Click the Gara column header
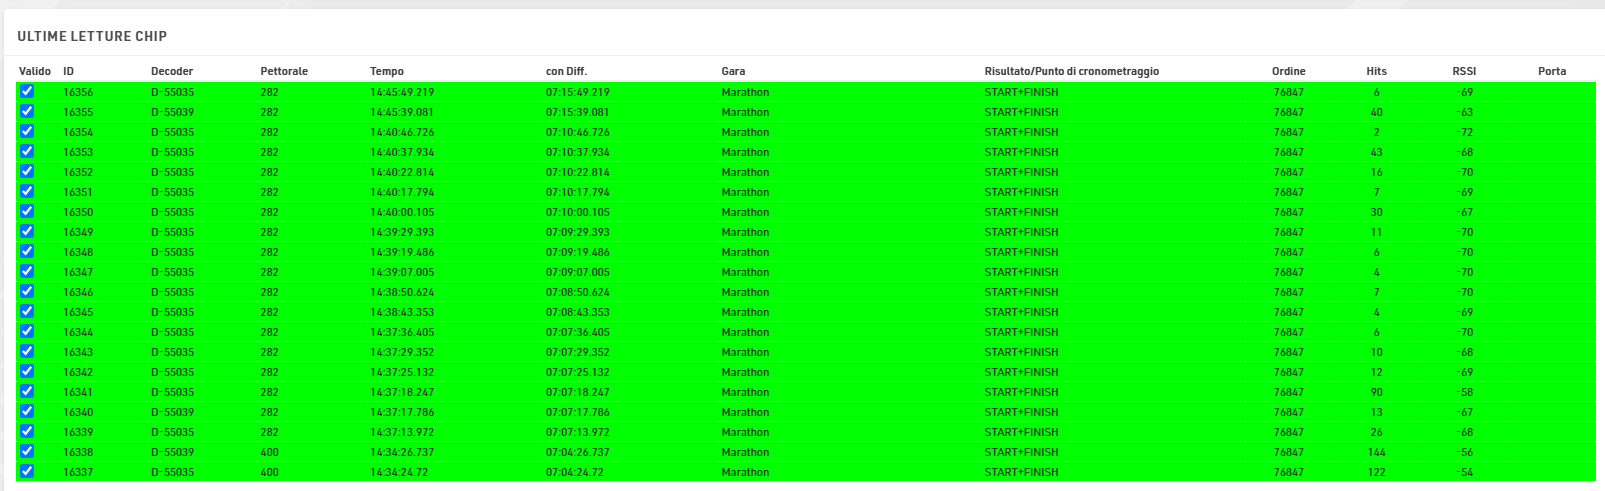This screenshot has height=491, width=1605. pyautogui.click(x=733, y=71)
